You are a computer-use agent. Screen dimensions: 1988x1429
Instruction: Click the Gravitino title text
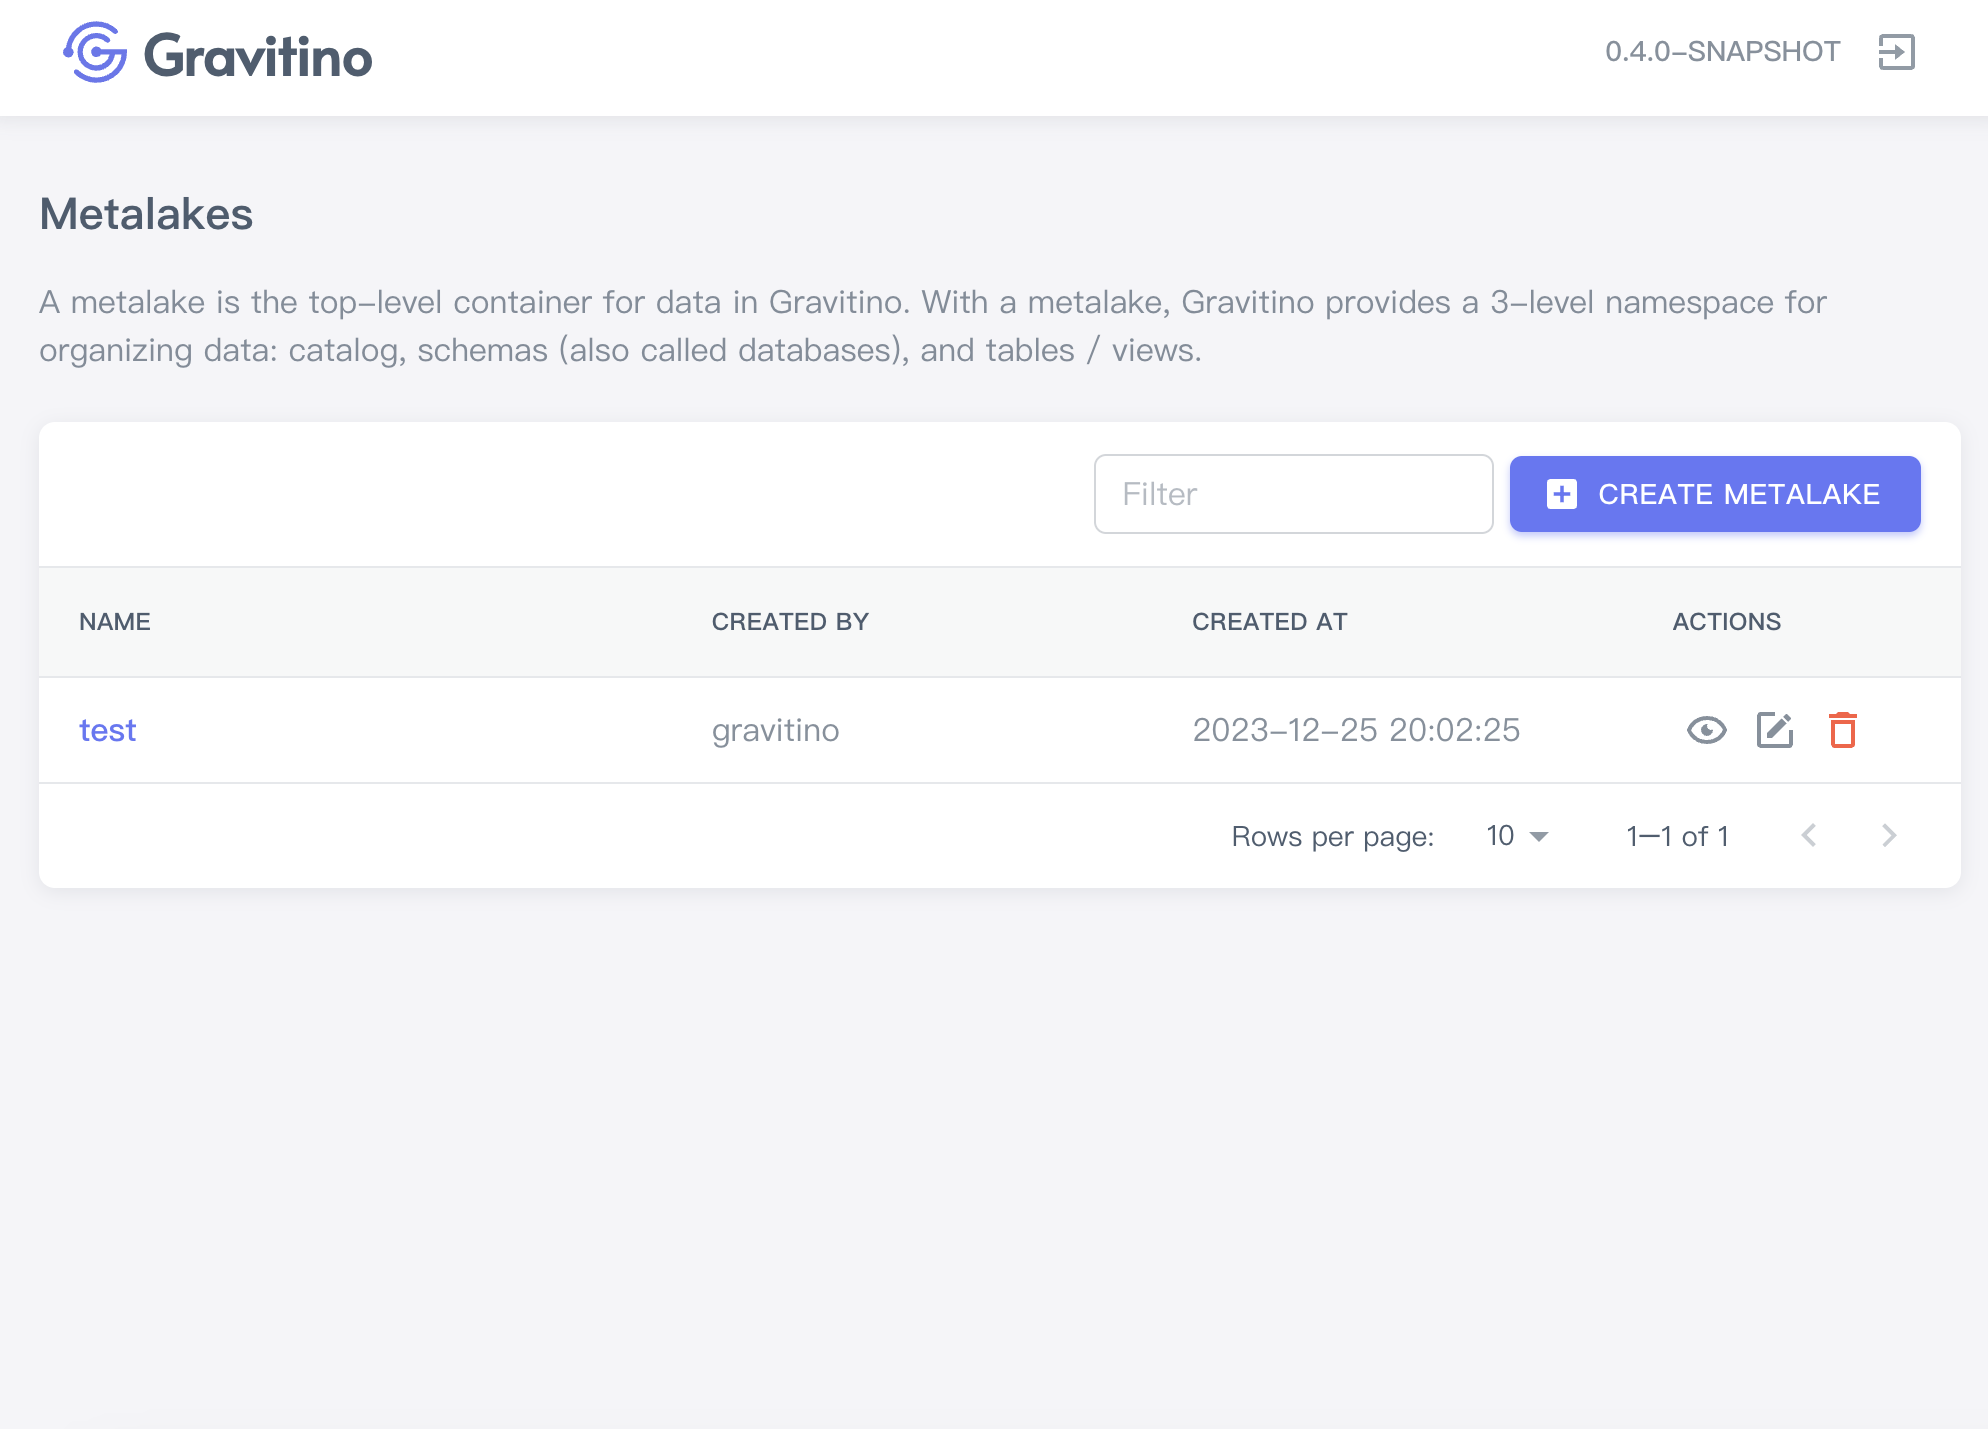pos(258,56)
